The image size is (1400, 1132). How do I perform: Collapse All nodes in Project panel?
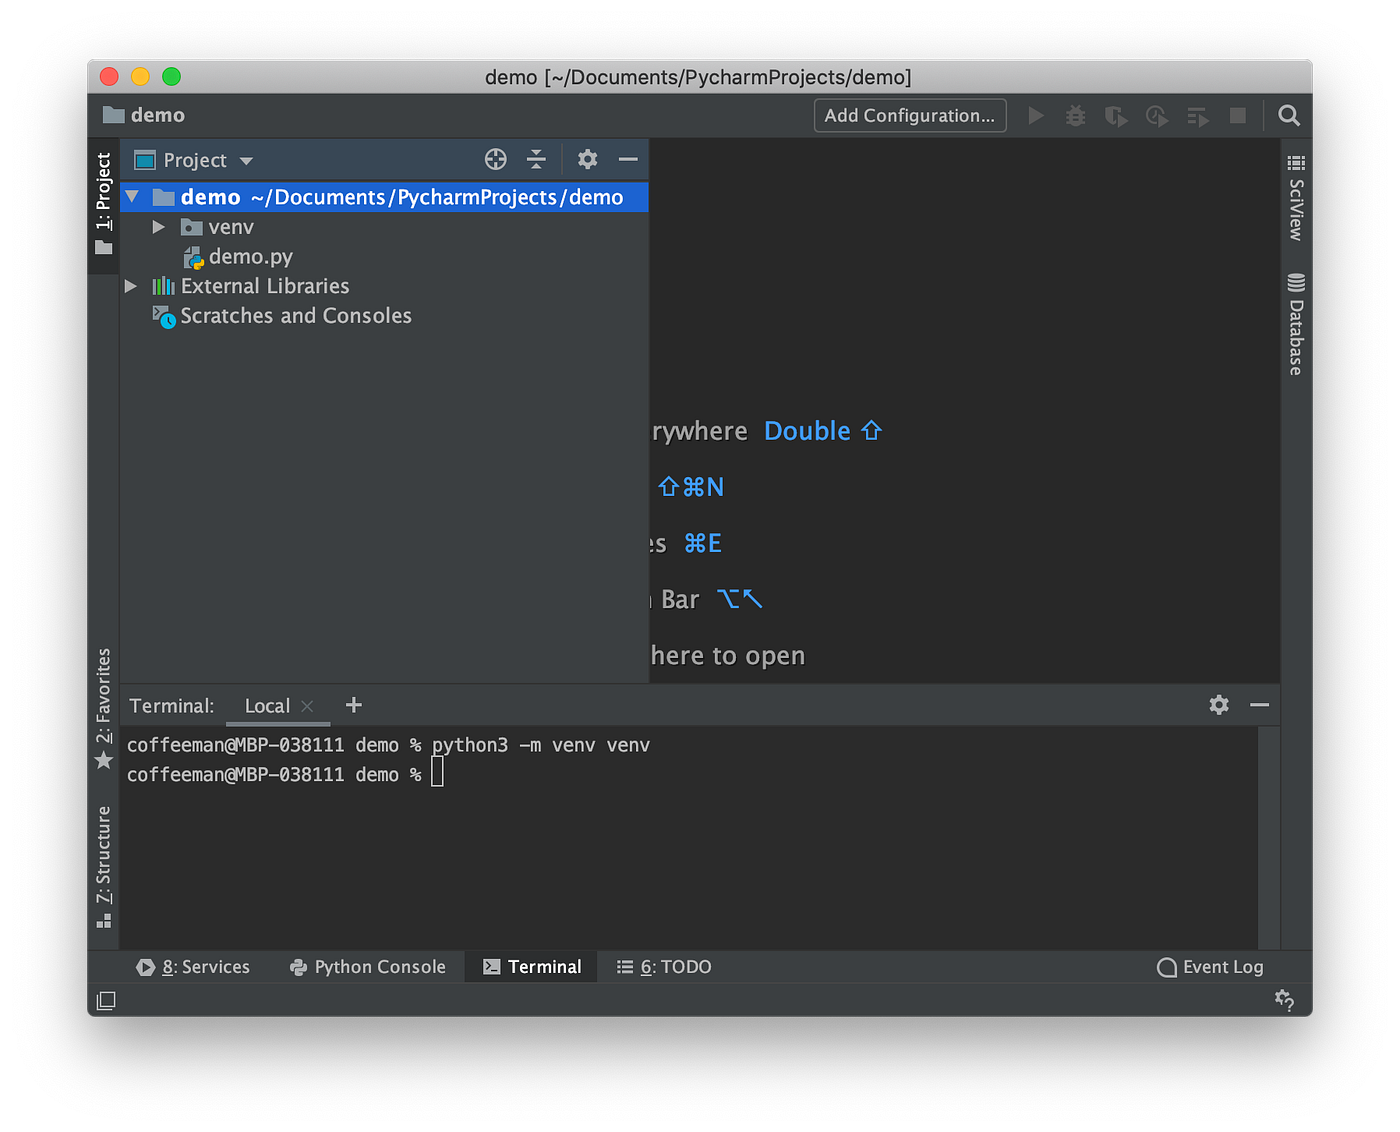pos(536,159)
